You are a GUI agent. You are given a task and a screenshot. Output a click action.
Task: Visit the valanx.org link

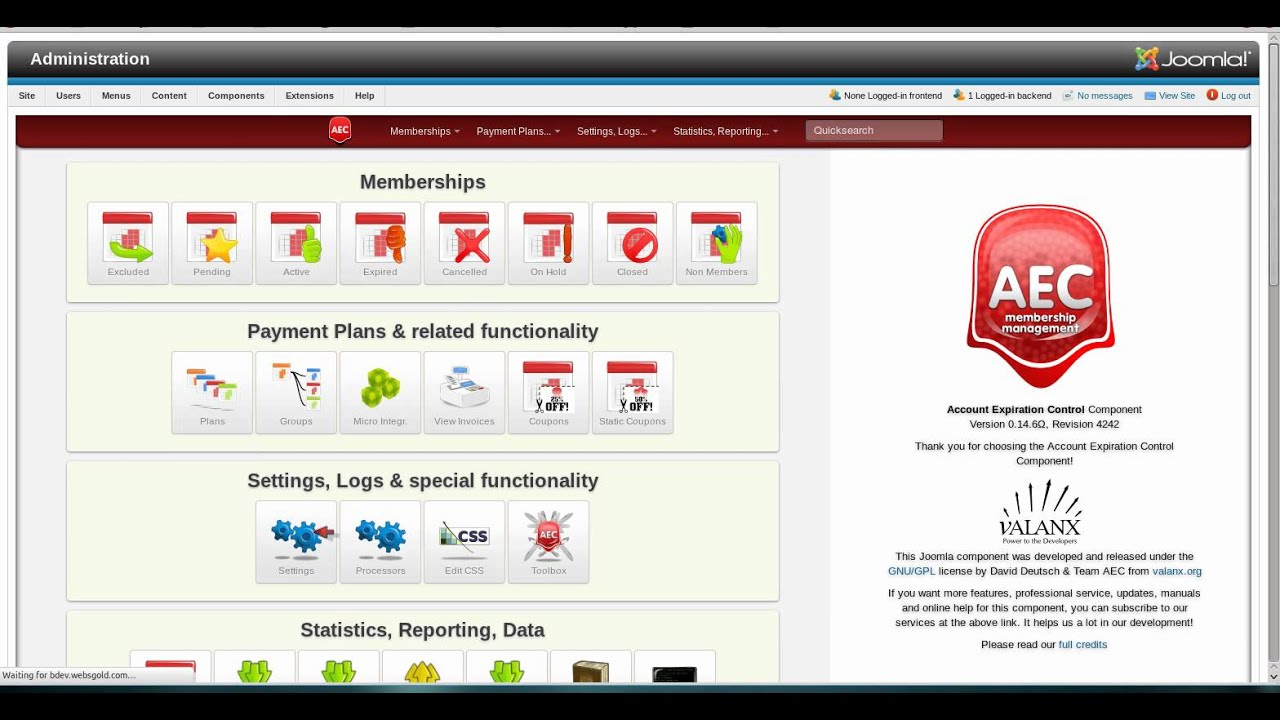click(1177, 571)
